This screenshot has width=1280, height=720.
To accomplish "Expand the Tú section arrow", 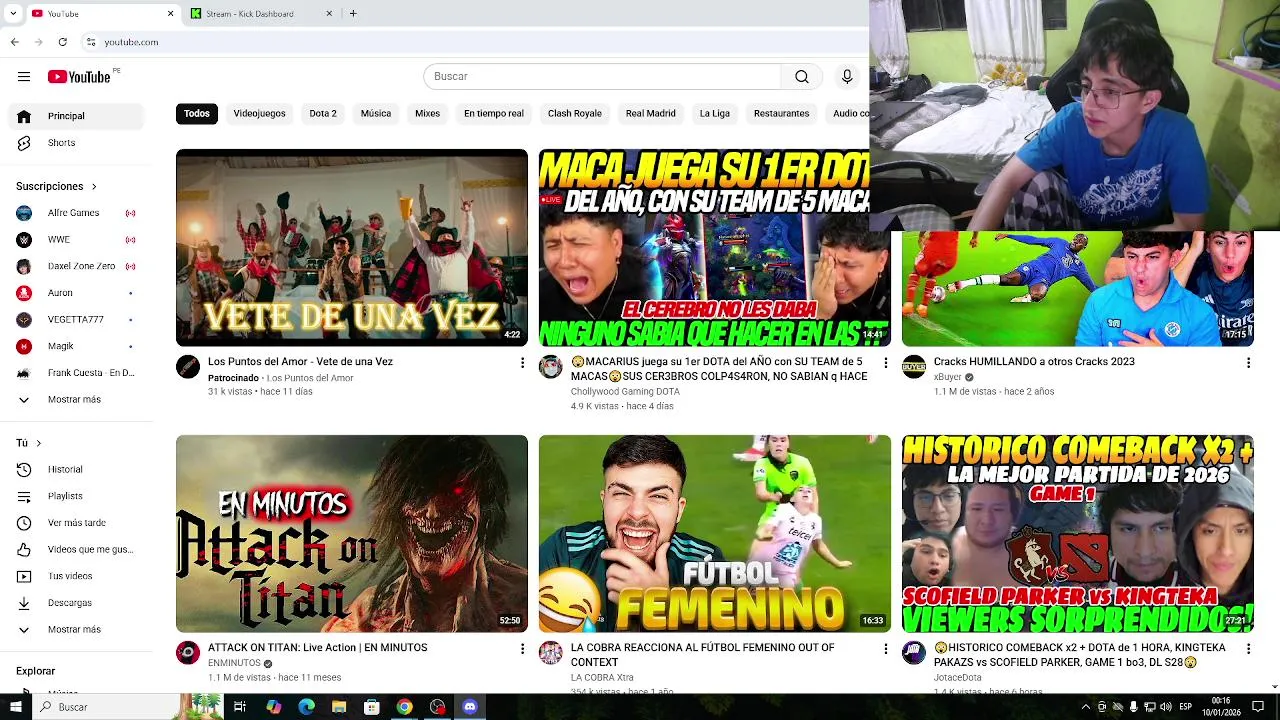I will (39, 443).
